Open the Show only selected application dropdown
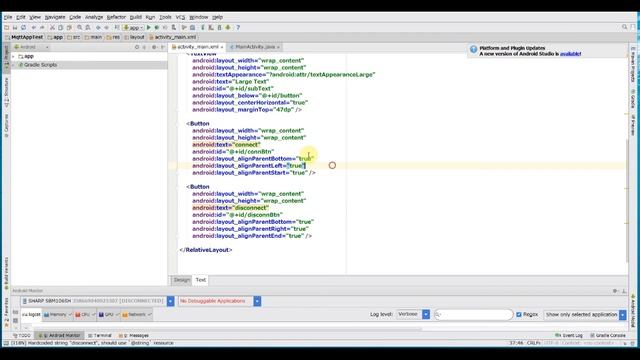This screenshot has height=360, width=640. click(622, 314)
